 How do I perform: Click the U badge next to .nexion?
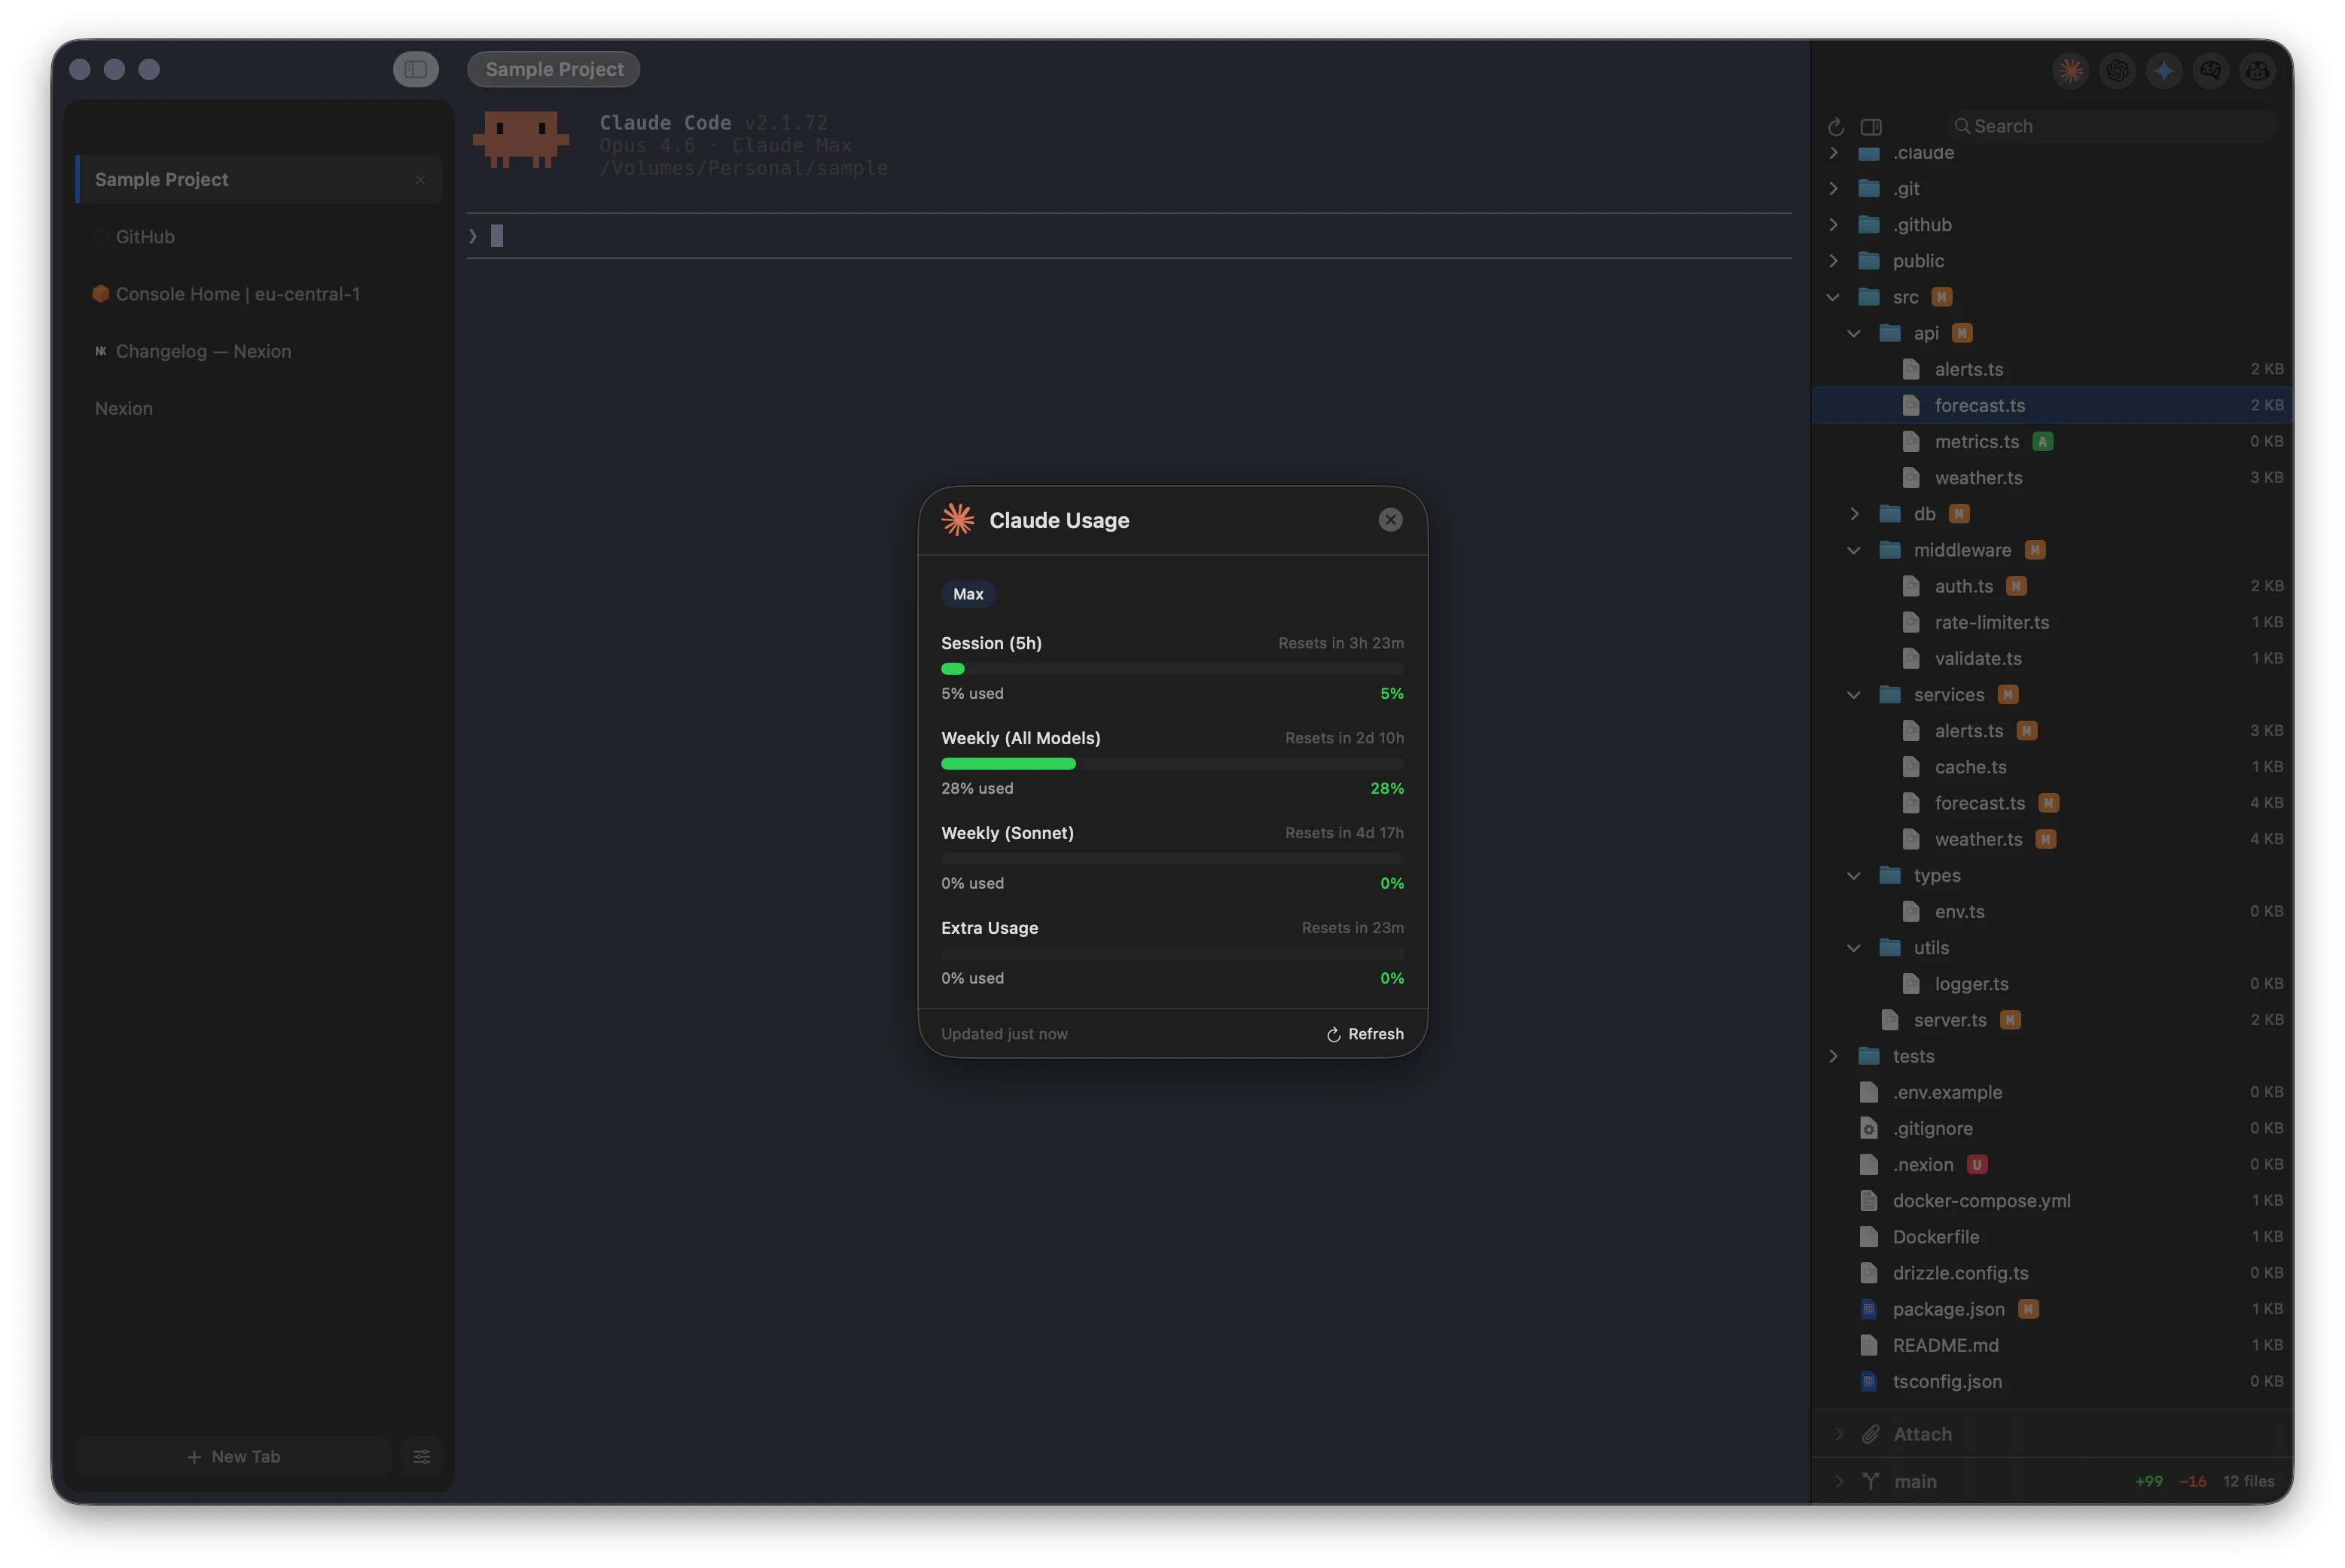(1977, 1164)
